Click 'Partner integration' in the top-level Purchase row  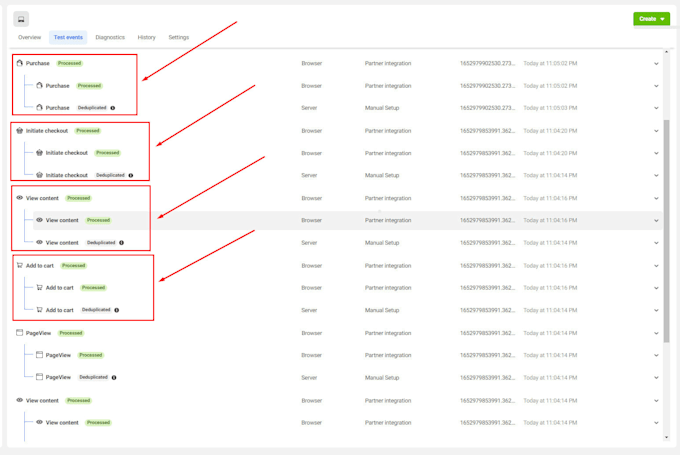[388, 63]
